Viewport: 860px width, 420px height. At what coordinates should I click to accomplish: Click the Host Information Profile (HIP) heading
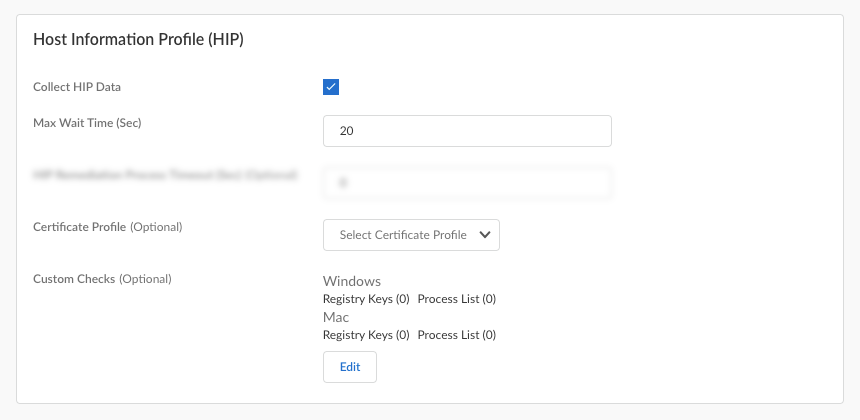tap(139, 40)
